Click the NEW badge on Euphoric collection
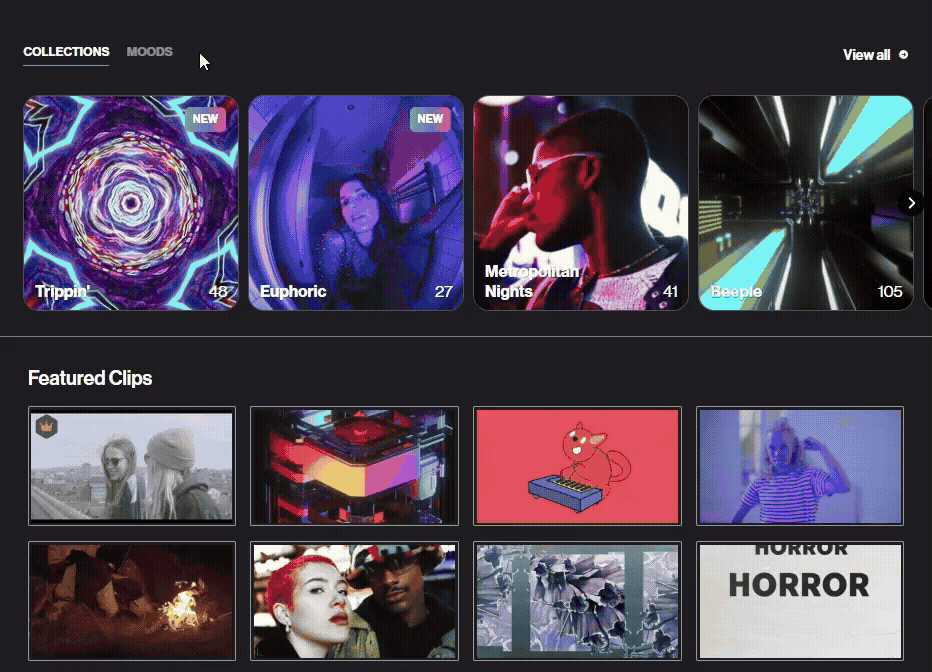 click(430, 119)
